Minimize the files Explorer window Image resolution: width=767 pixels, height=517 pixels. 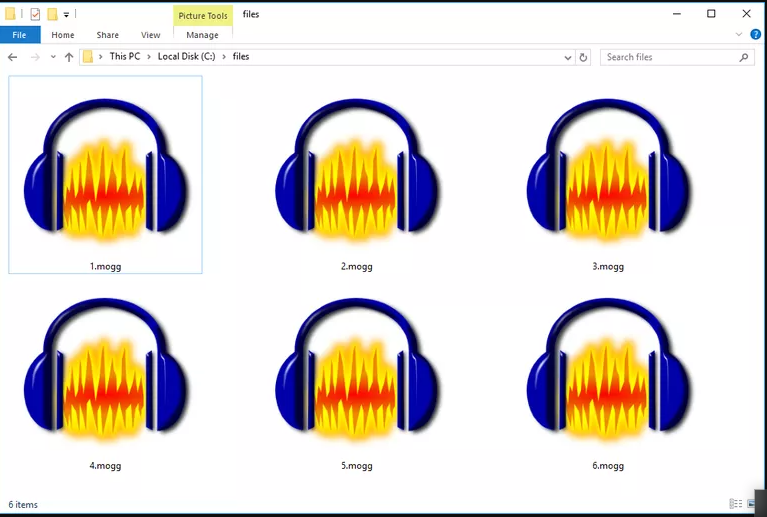coord(677,14)
